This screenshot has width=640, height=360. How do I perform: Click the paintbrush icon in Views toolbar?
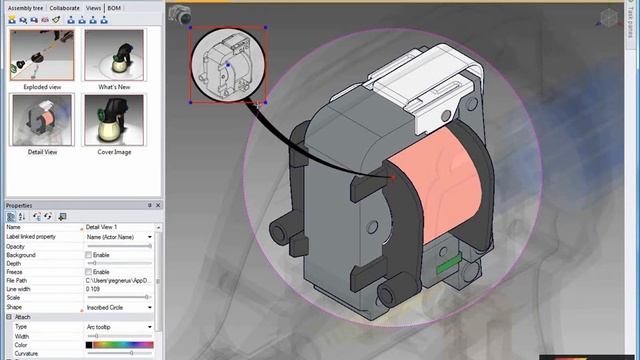tap(56, 20)
